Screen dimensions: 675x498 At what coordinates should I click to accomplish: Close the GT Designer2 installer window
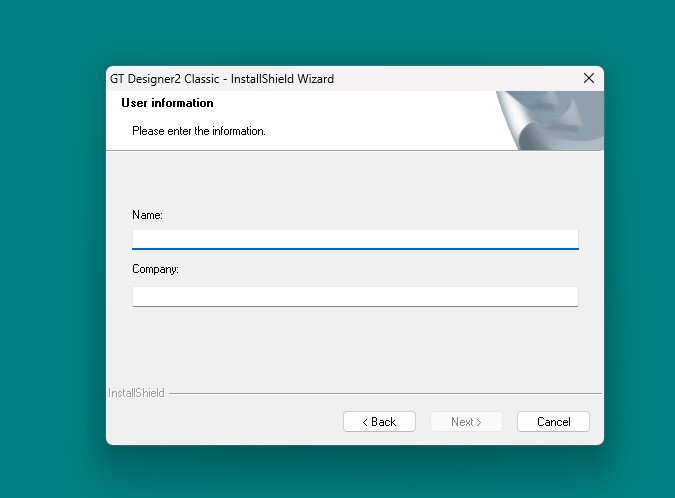(x=589, y=78)
